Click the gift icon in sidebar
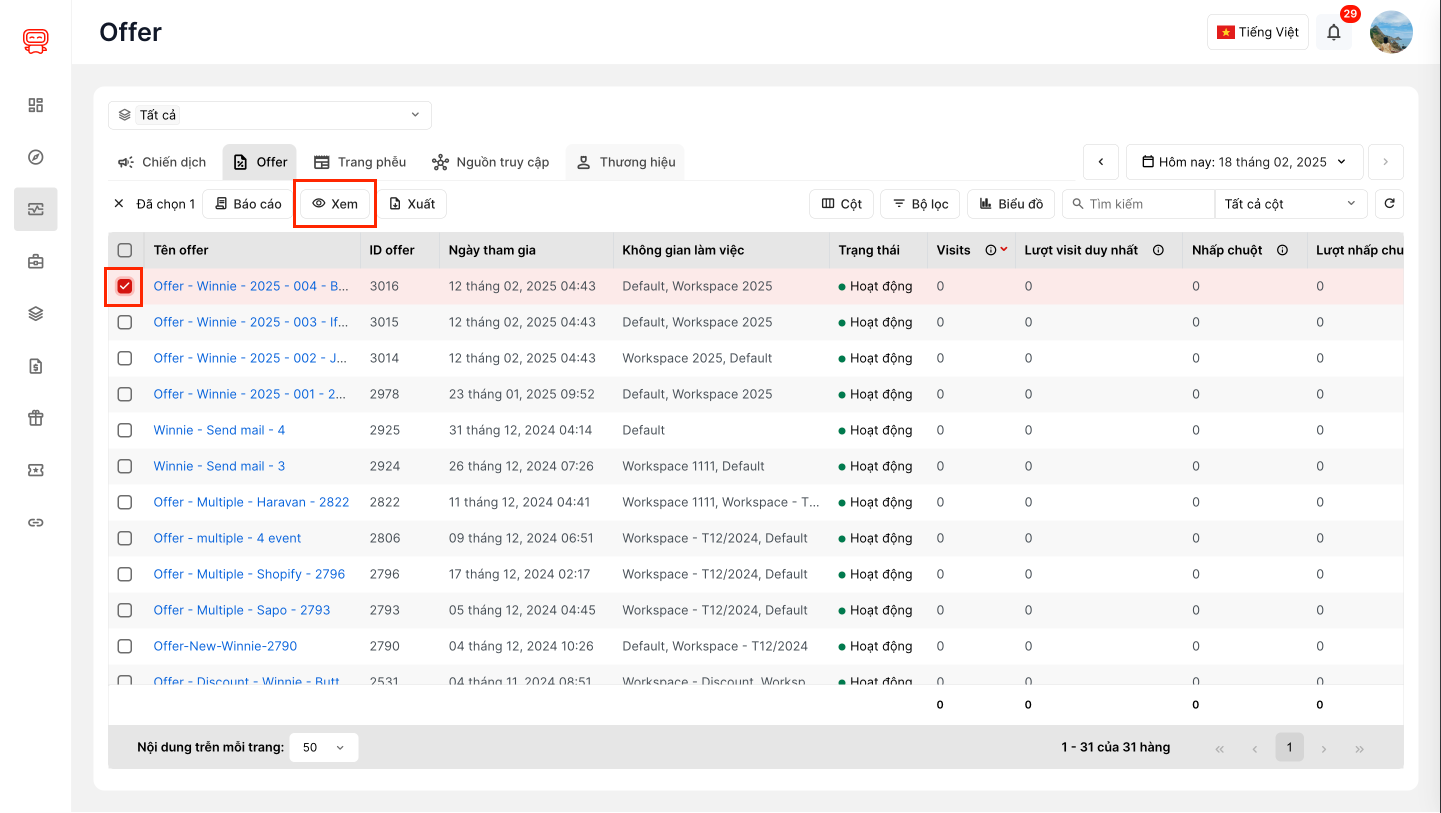 (36, 418)
